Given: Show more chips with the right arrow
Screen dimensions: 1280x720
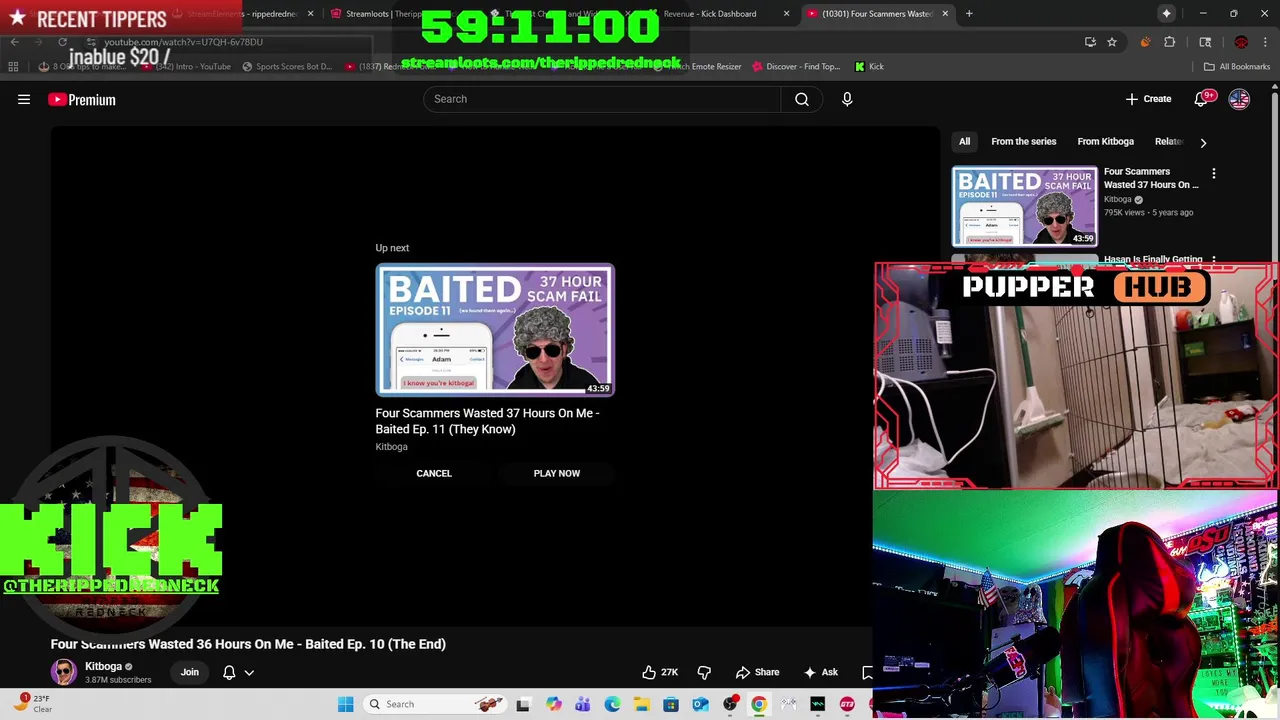Looking at the screenshot, I should click(1203, 142).
